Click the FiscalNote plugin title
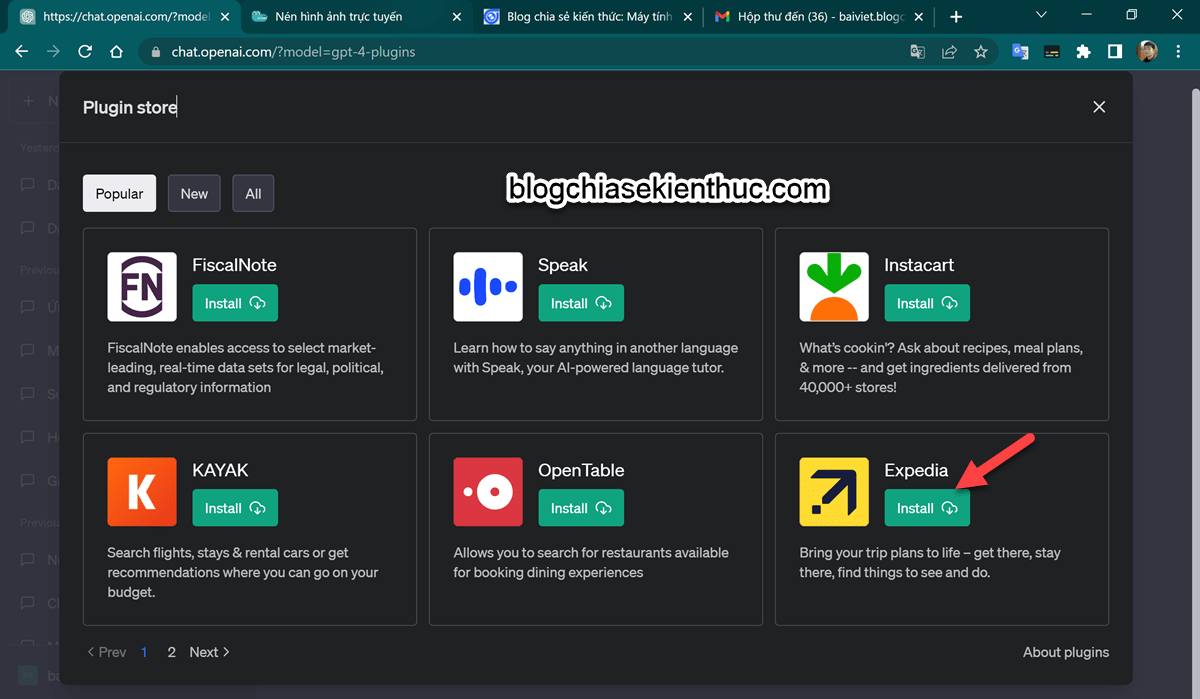 click(234, 265)
